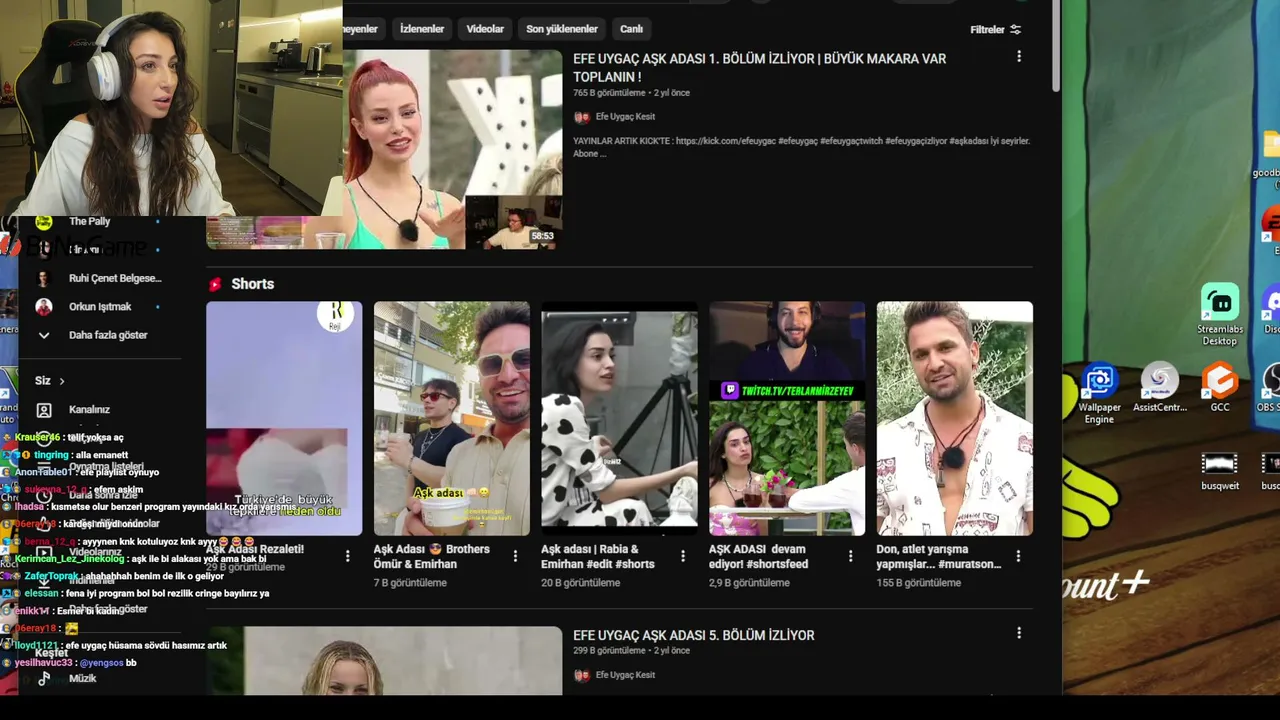Select the busqweit file on the desktop
The height and width of the screenshot is (720, 1280).
tap(1220, 471)
